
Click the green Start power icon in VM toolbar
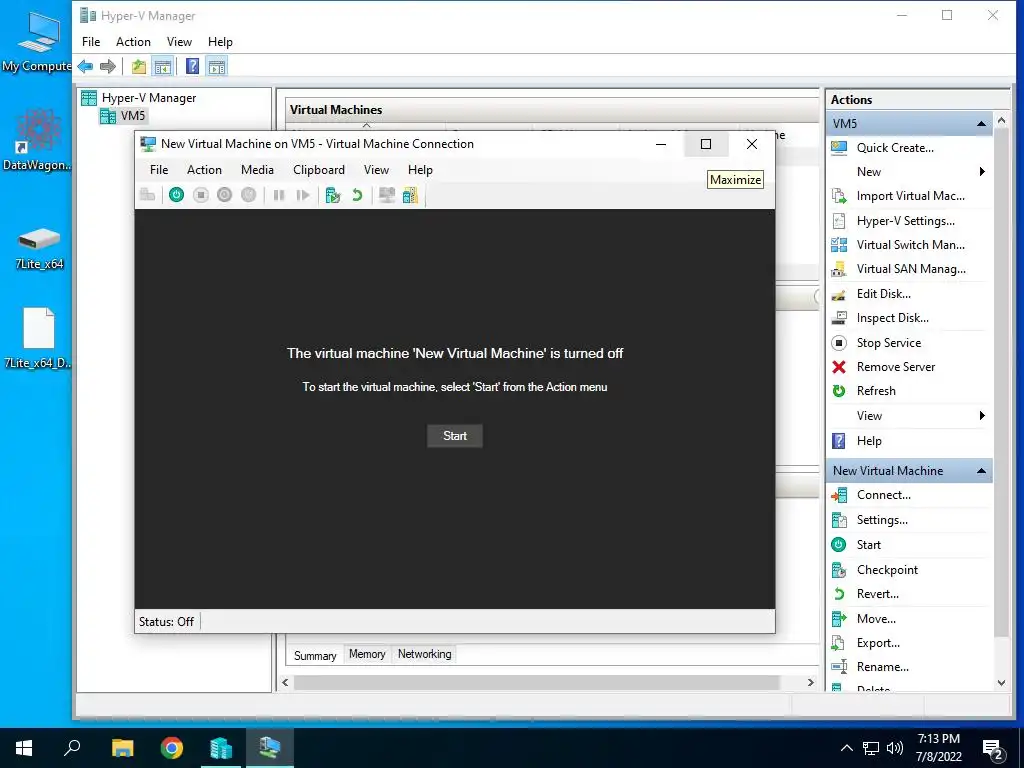[176, 195]
